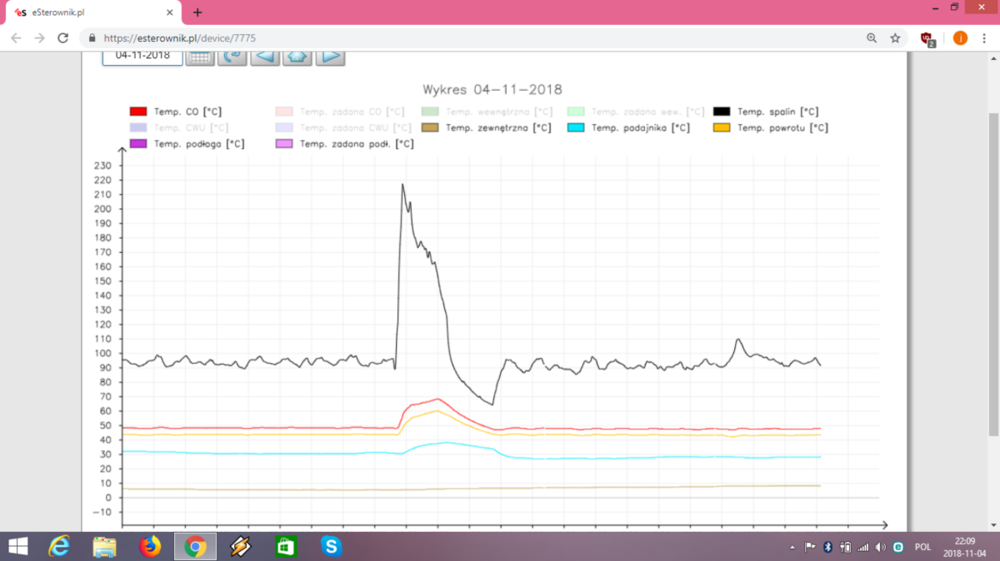Open the browser zoom magnifier icon
Screen dimensions: 1000x561
tap(871, 38)
